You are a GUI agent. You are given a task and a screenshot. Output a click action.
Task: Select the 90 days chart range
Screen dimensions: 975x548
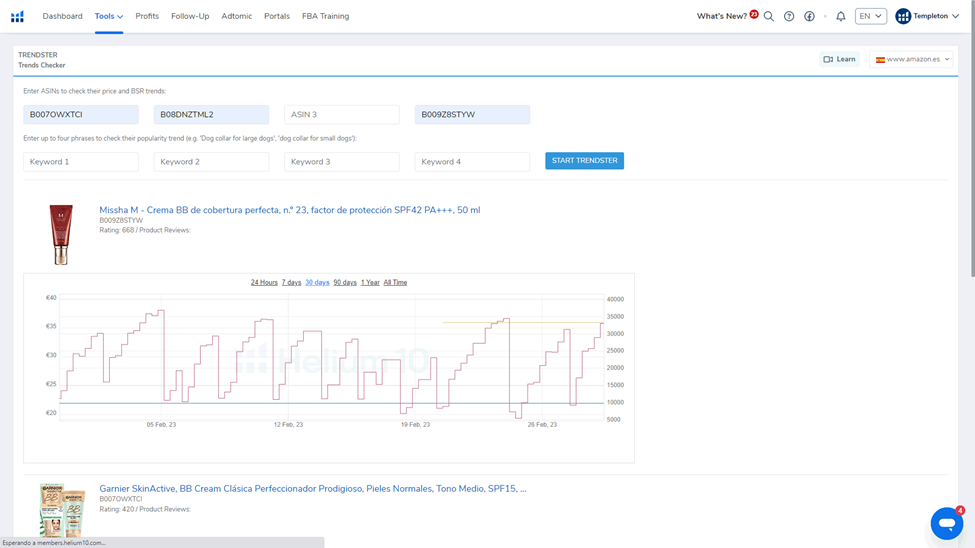coord(345,282)
